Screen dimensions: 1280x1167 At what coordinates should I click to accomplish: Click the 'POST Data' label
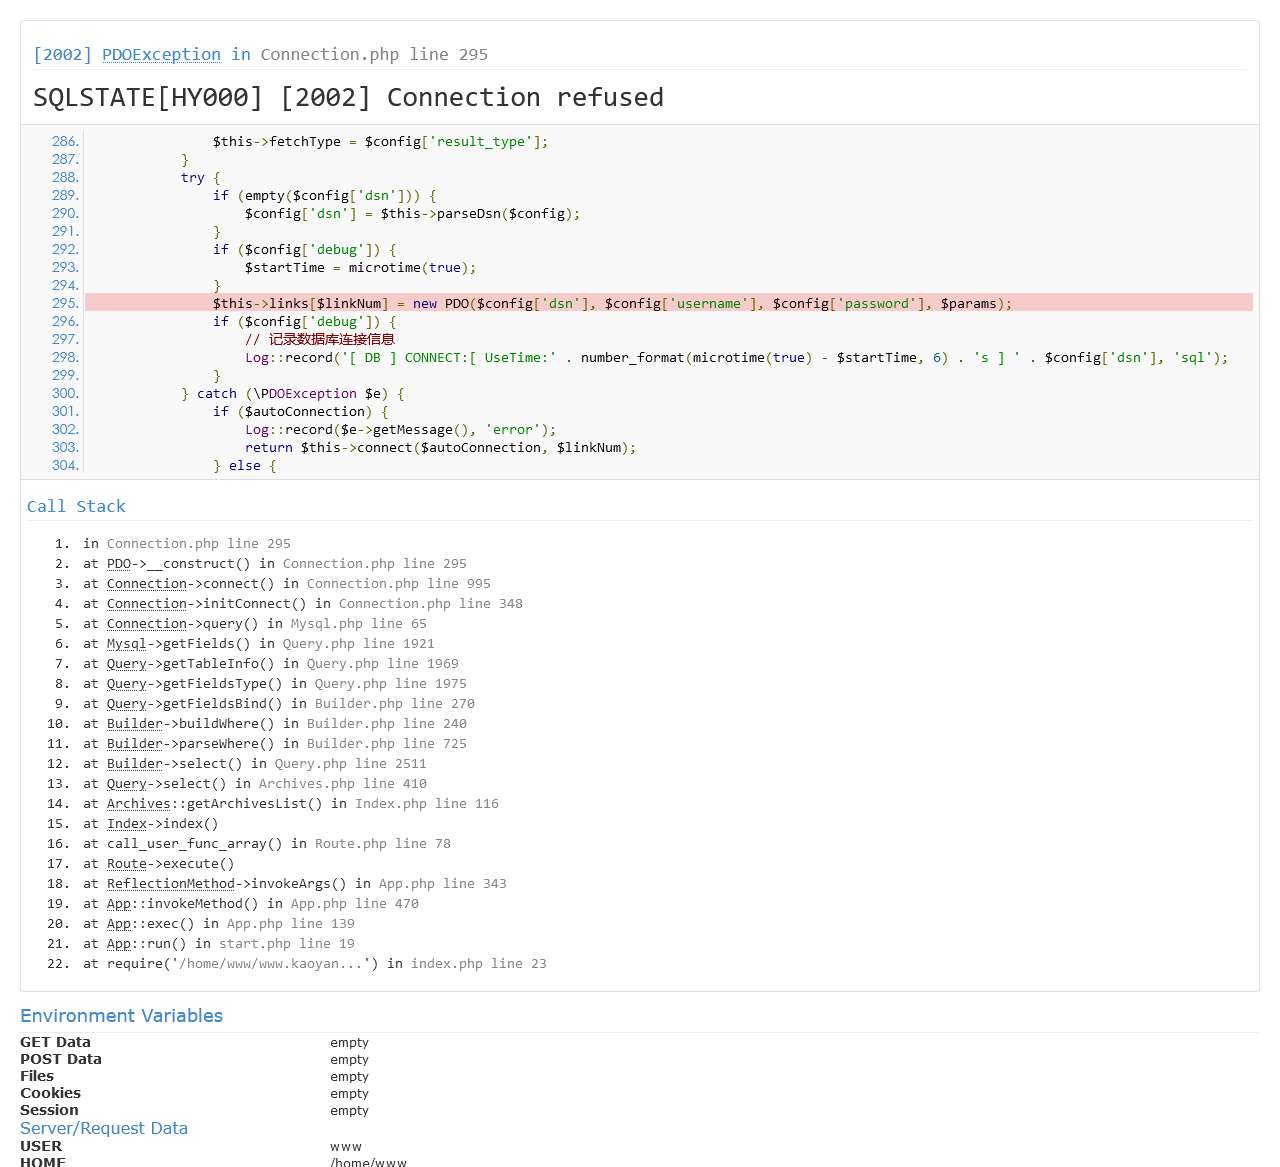pyautogui.click(x=61, y=1059)
